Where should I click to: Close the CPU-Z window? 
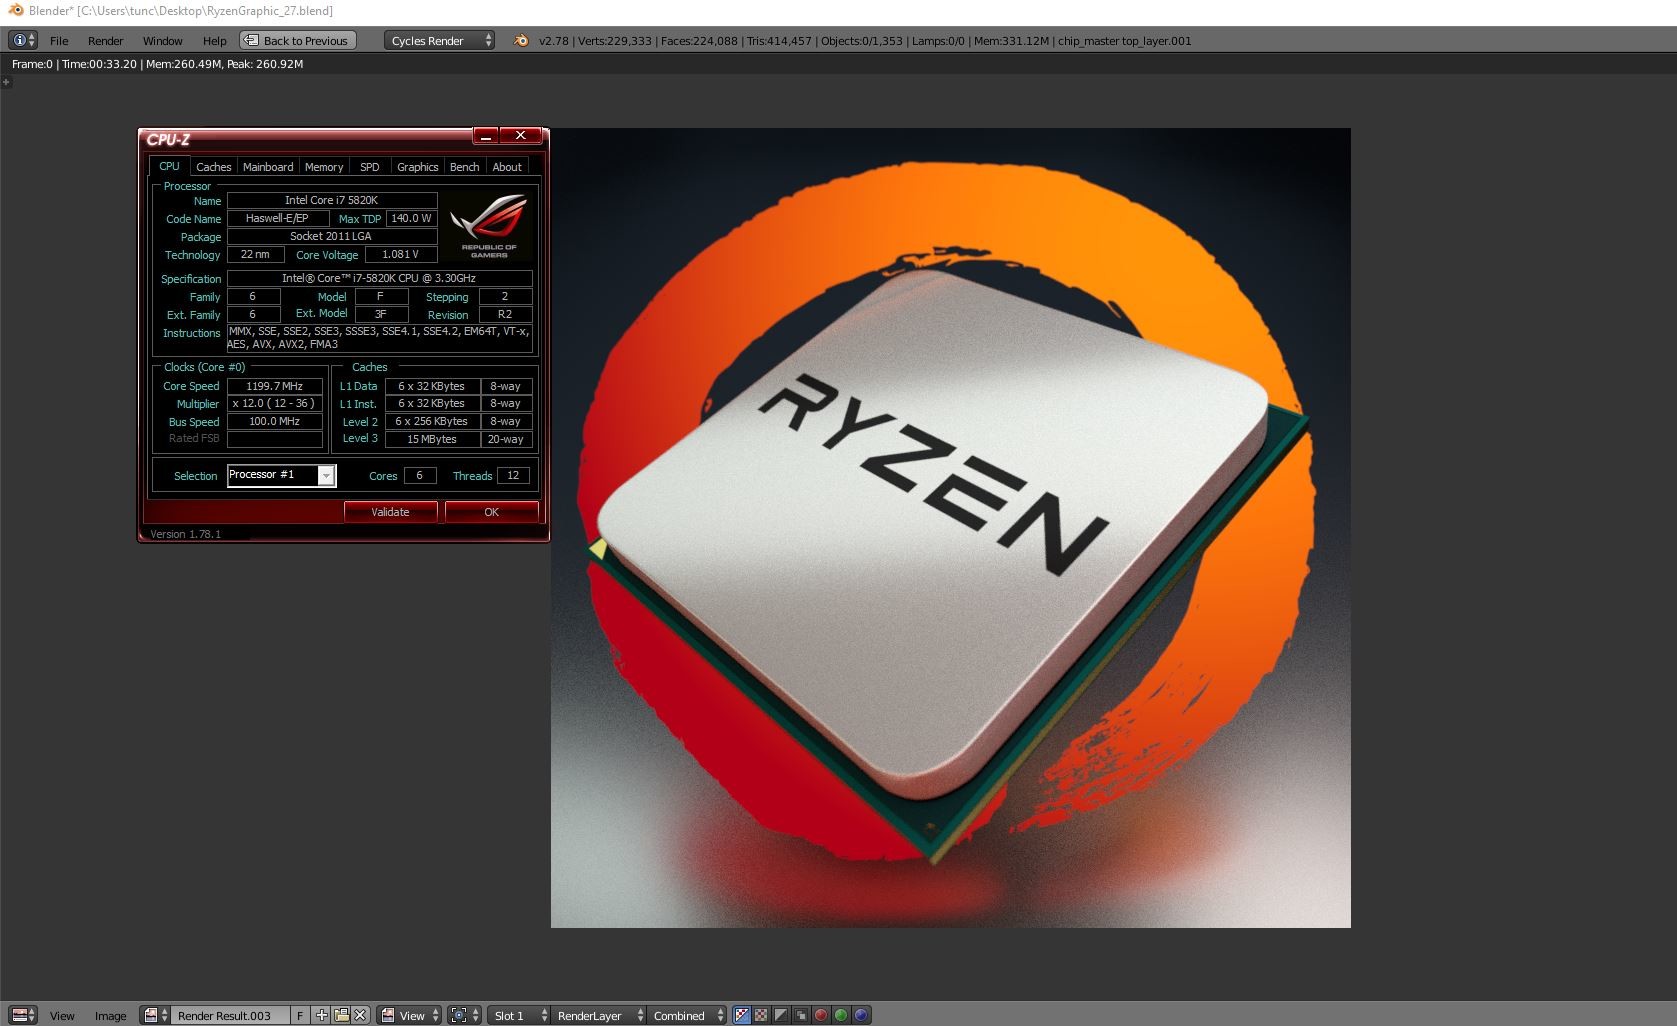(x=520, y=135)
